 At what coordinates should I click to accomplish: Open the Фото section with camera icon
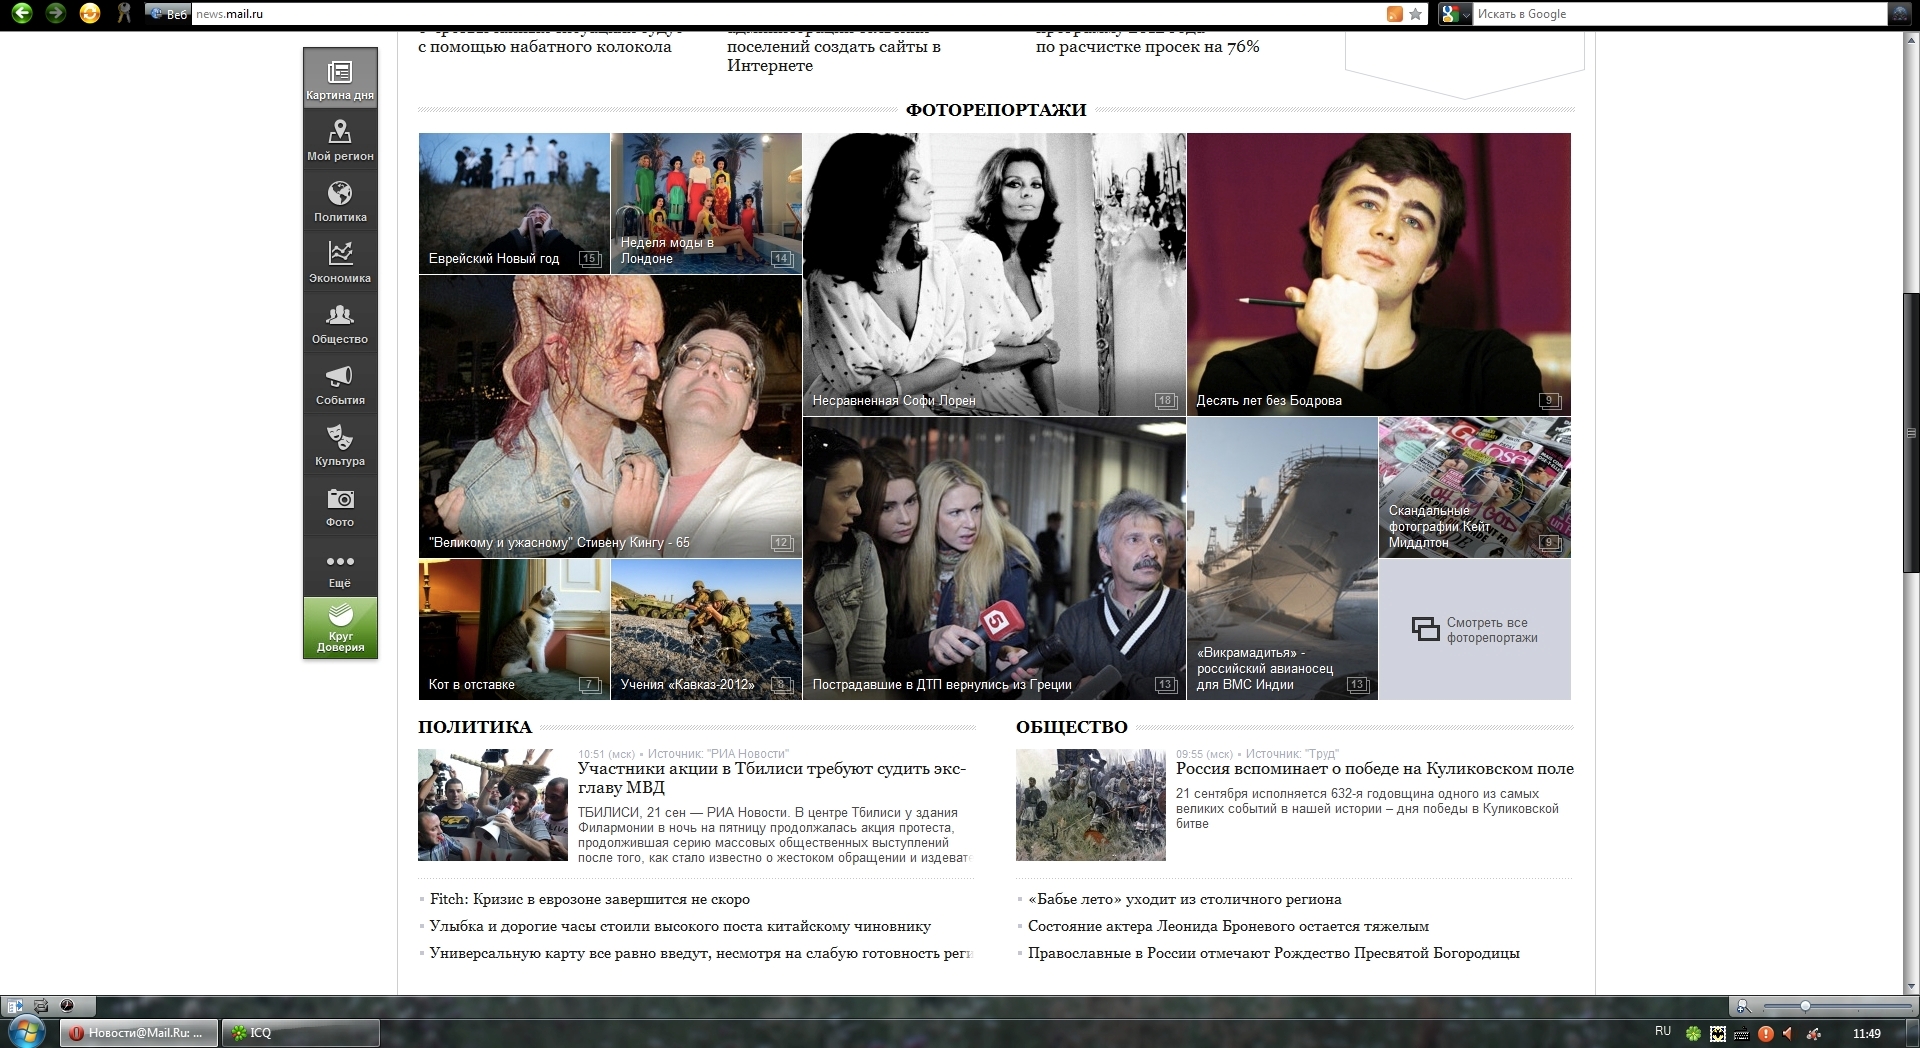pyautogui.click(x=340, y=505)
